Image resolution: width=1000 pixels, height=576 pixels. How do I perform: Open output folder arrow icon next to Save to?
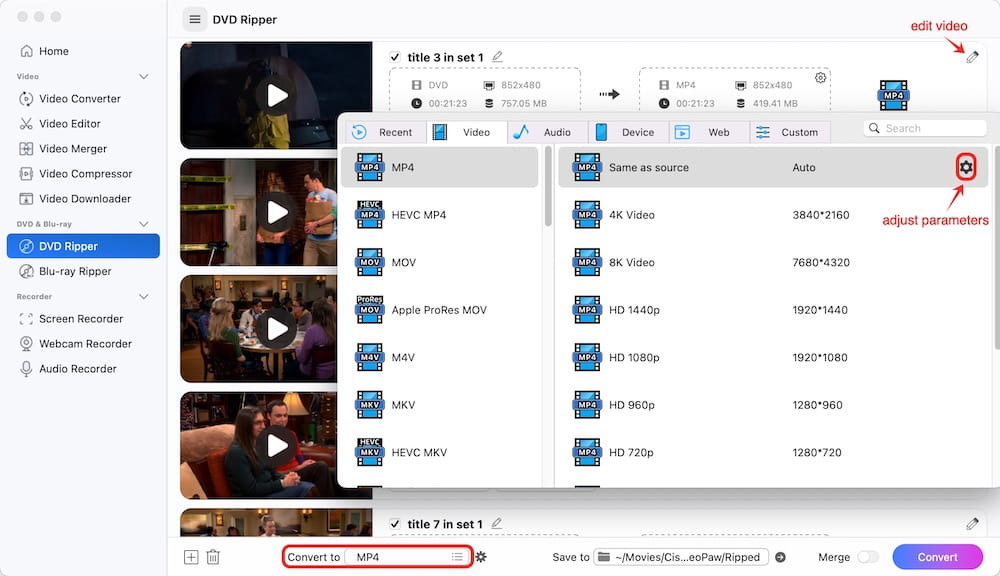click(780, 557)
